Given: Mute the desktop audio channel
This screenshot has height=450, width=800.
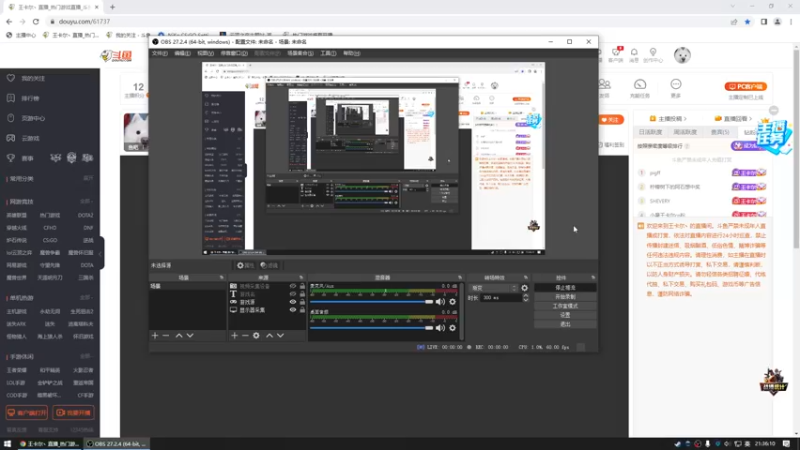Looking at the screenshot, I should tap(440, 328).
